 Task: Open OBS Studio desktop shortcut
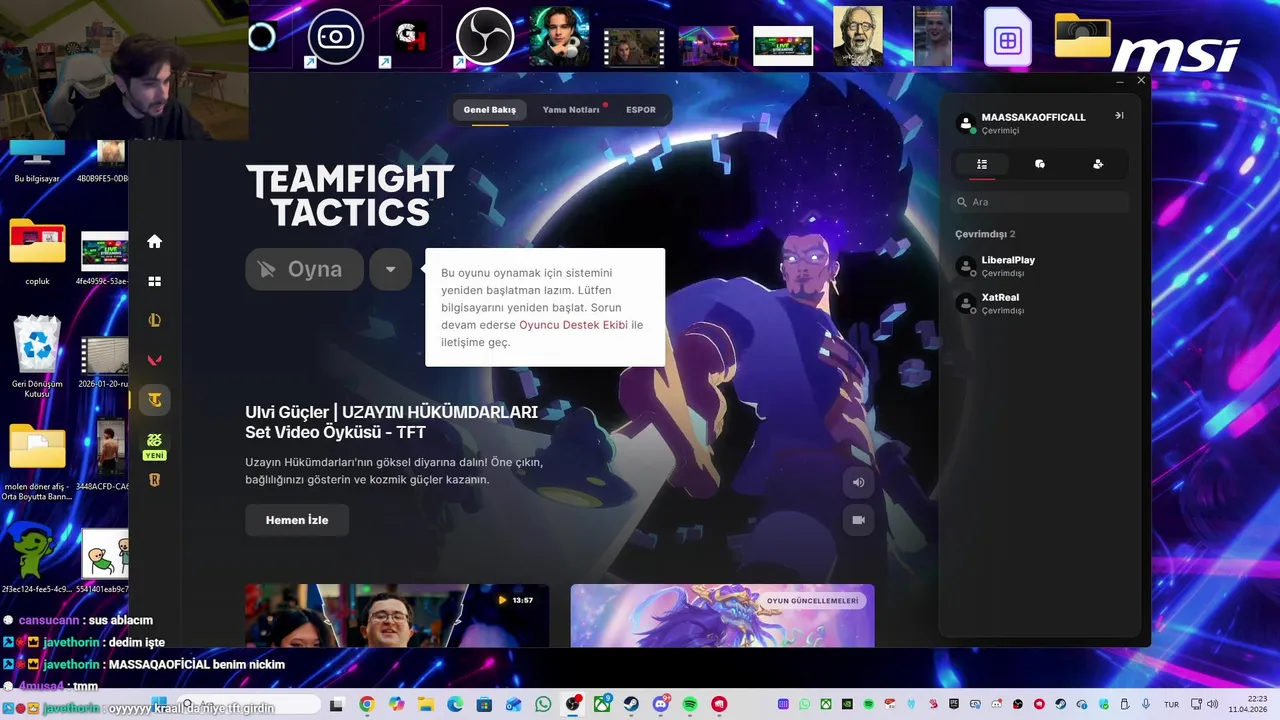(484, 37)
